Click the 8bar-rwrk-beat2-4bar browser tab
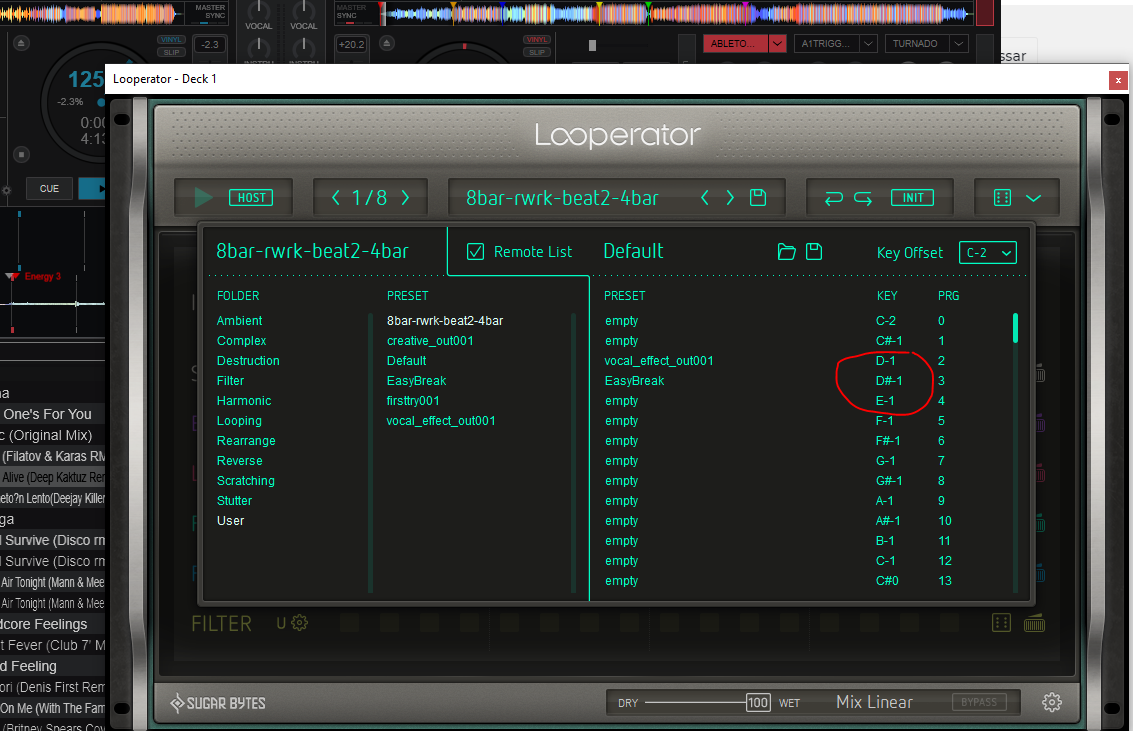This screenshot has height=731, width=1133. coord(312,251)
